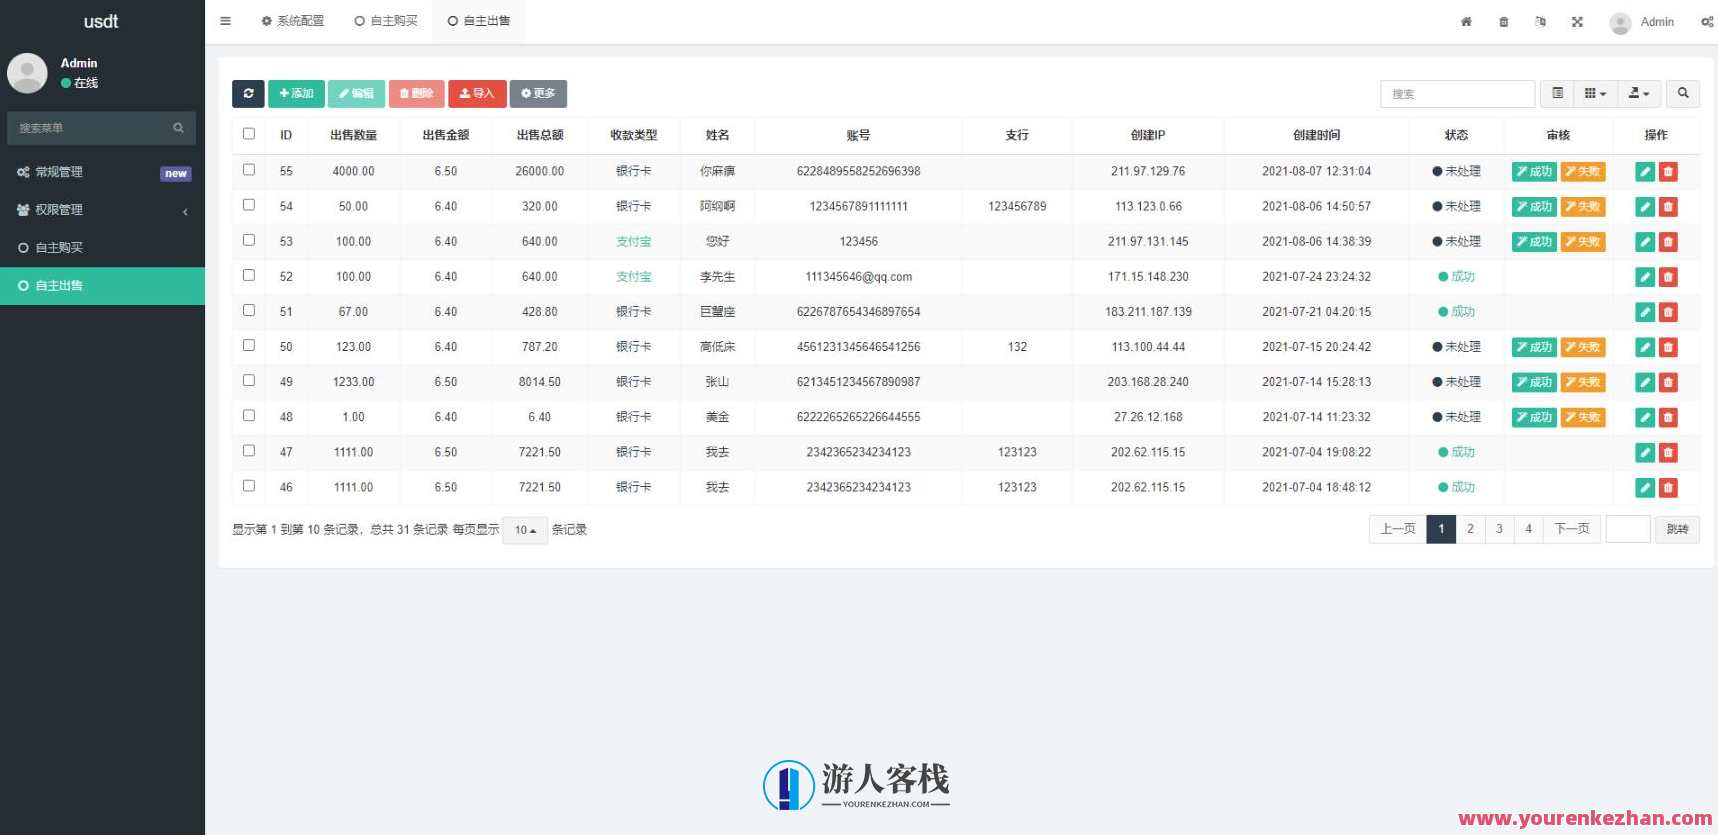
Task: Edit row ID 55 with the pencil icon
Action: click(x=1644, y=172)
